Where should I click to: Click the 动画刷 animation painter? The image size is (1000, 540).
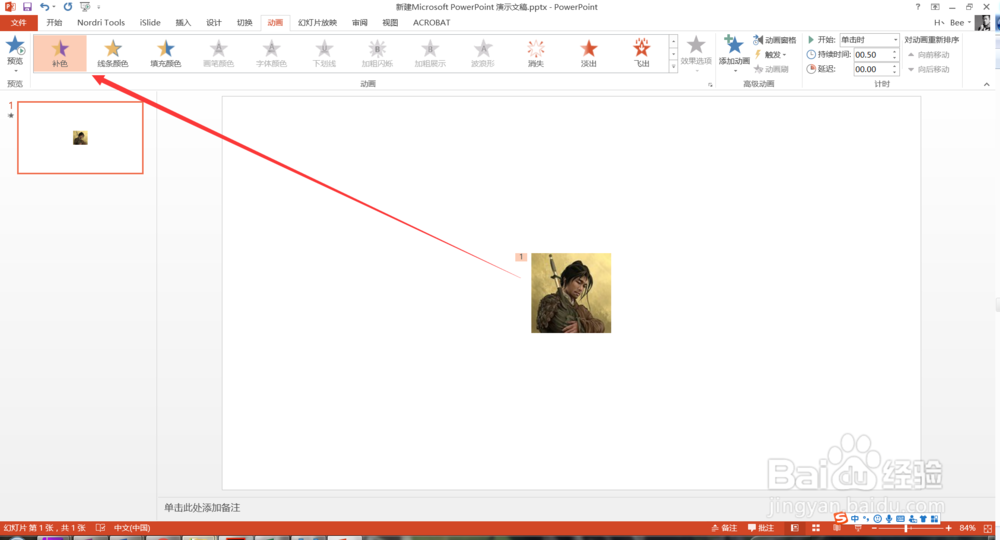click(x=772, y=69)
